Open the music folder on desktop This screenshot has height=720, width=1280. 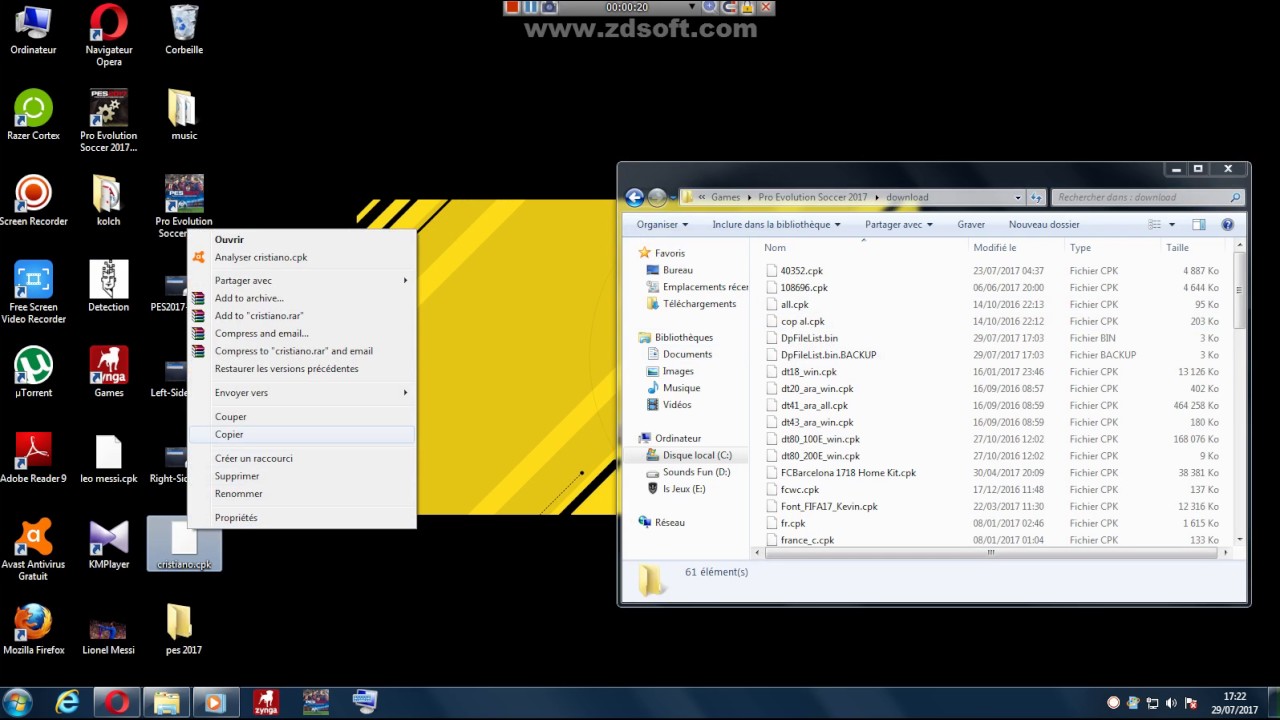coord(184,115)
